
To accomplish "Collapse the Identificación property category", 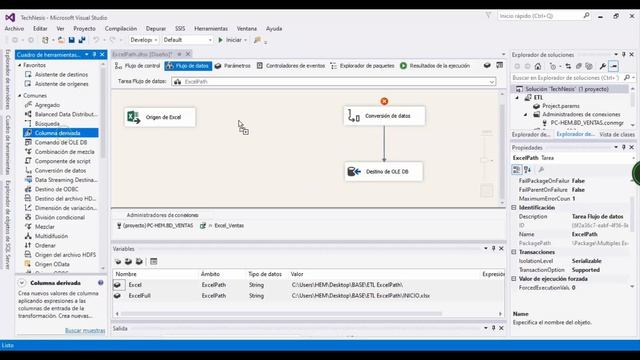I will click(514, 208).
